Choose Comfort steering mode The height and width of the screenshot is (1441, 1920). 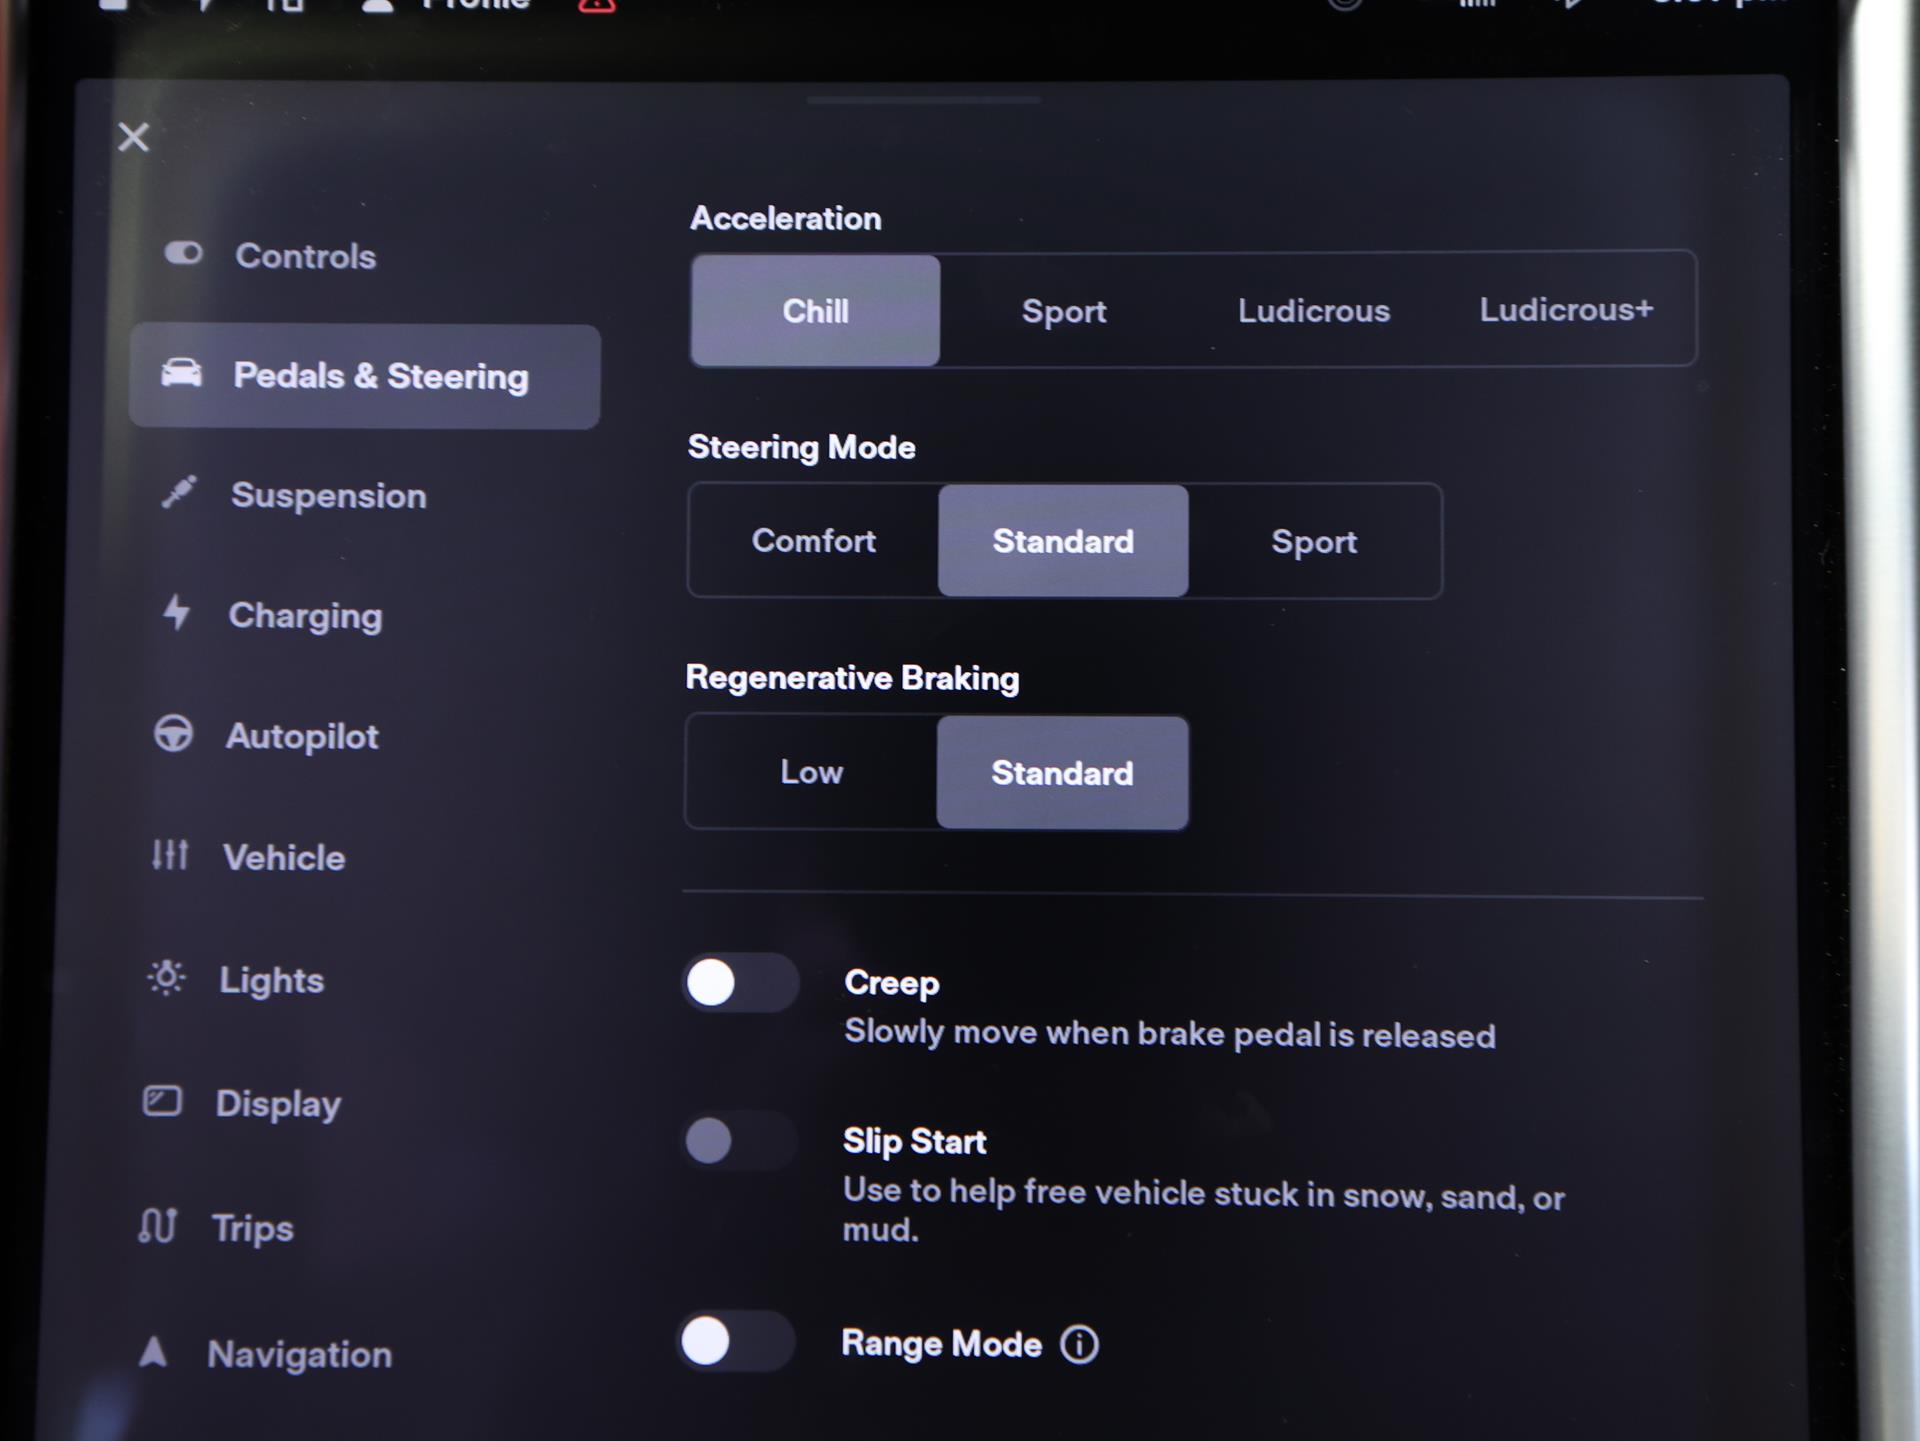[813, 541]
